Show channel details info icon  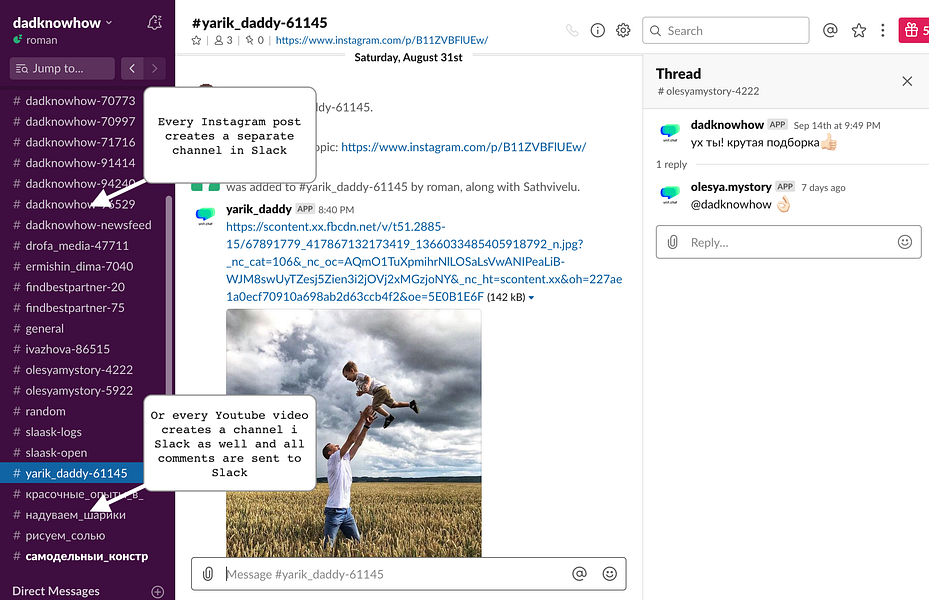(597, 30)
